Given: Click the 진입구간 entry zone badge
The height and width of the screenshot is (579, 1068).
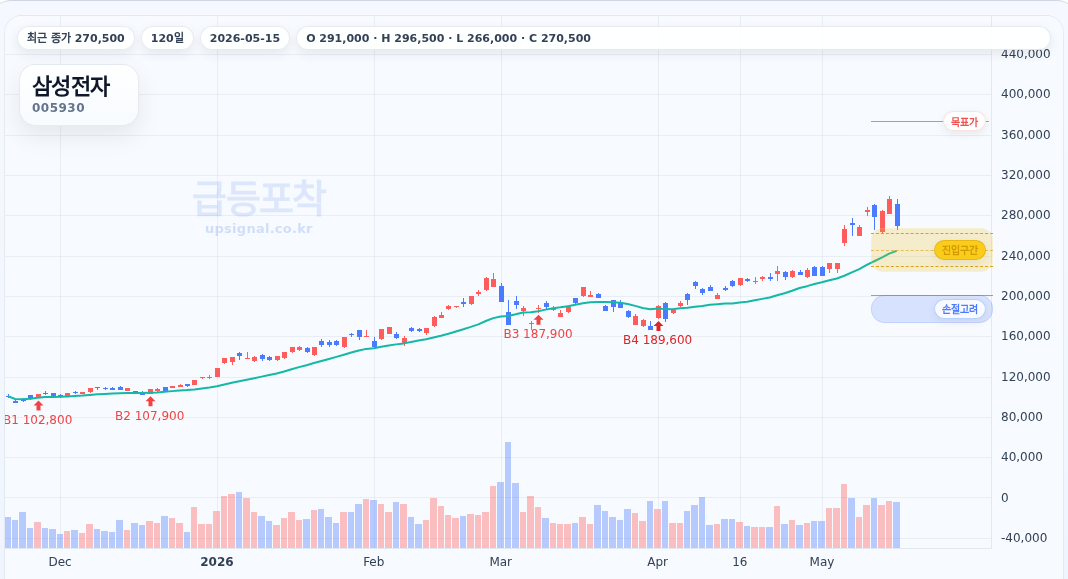Looking at the screenshot, I should (x=960, y=250).
